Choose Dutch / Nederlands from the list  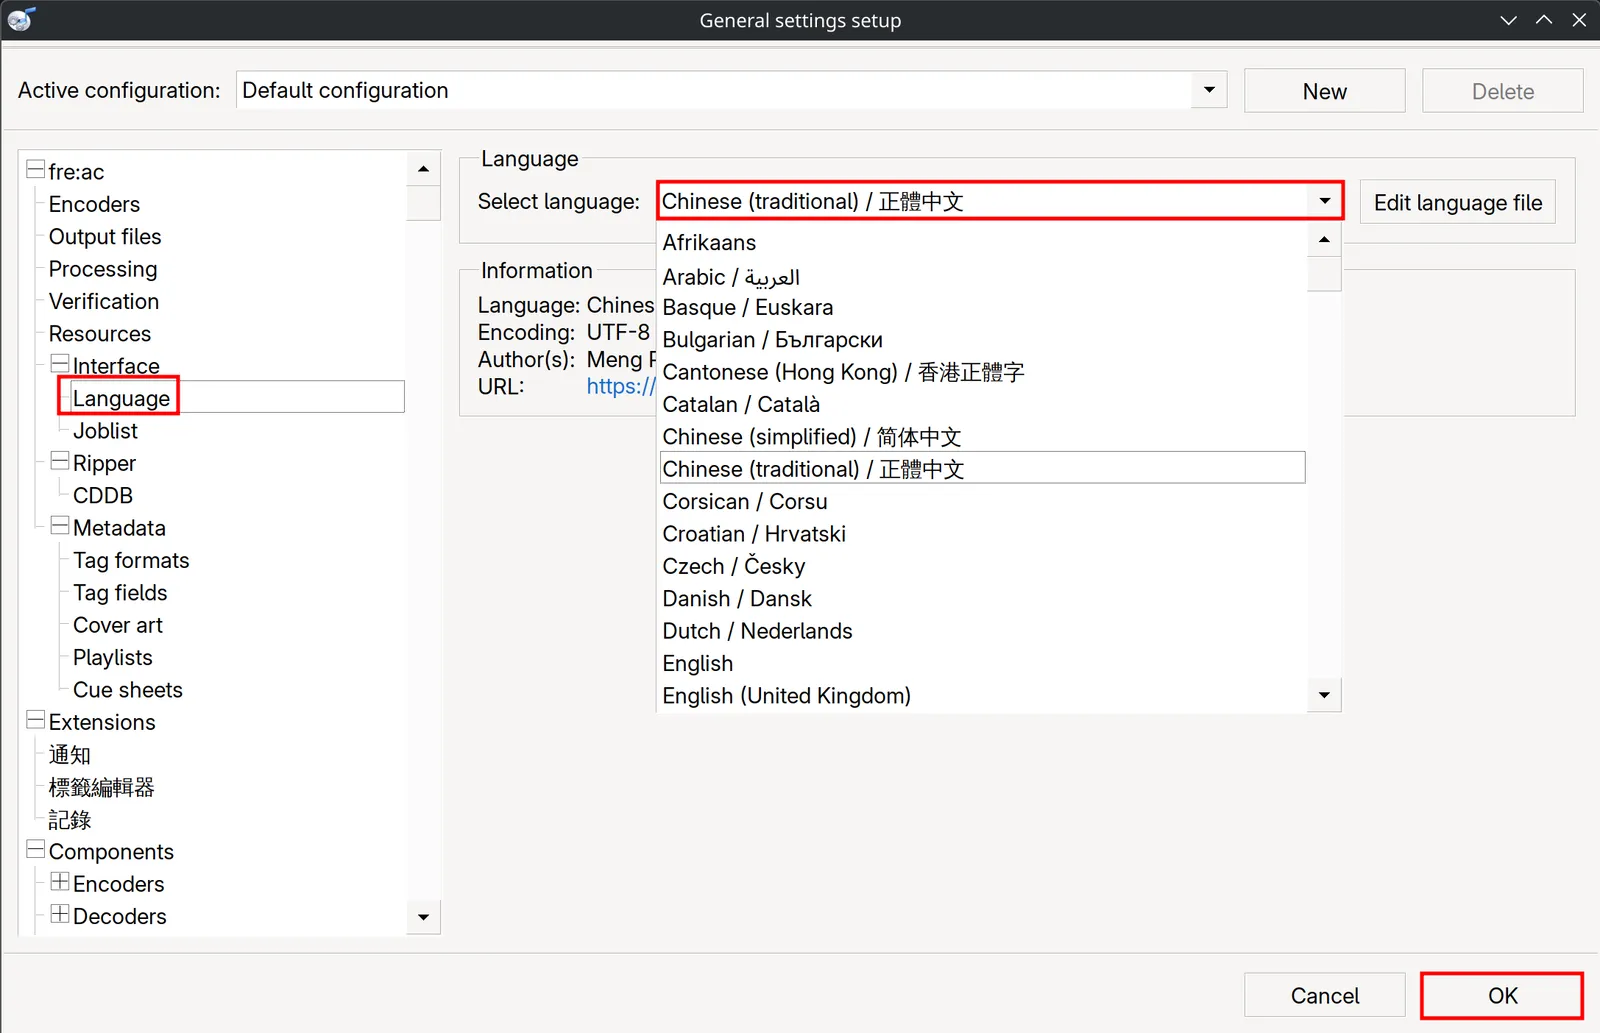pos(983,631)
